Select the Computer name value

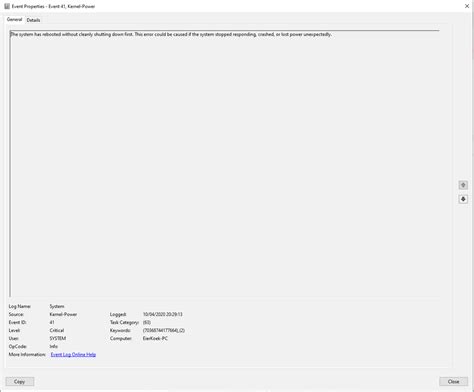coord(155,338)
